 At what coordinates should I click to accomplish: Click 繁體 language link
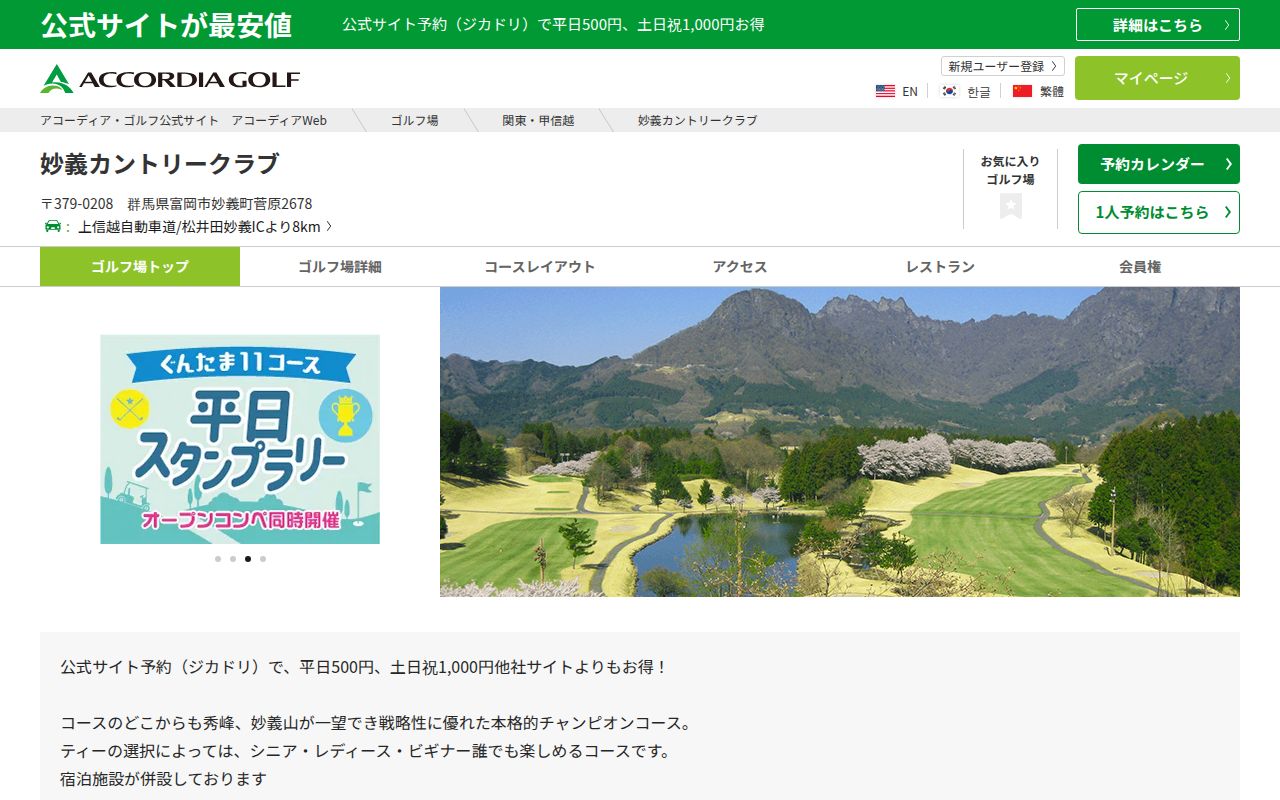click(1052, 91)
